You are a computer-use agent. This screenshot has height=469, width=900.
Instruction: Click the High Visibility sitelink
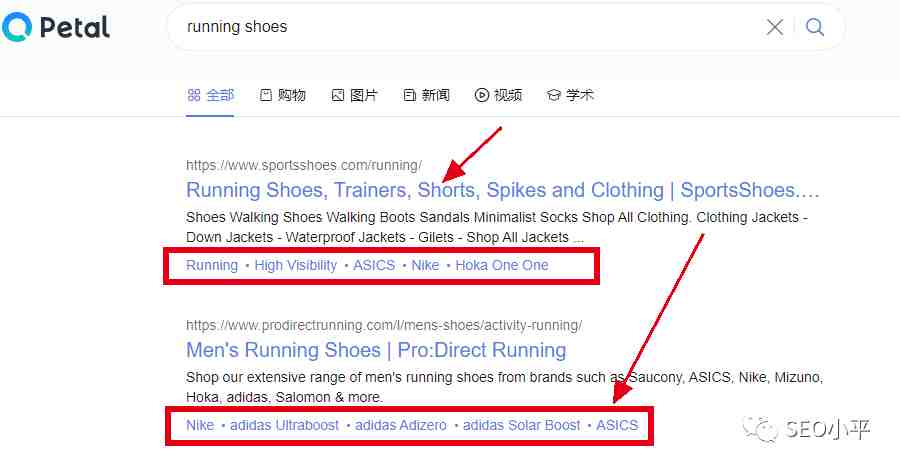[296, 265]
